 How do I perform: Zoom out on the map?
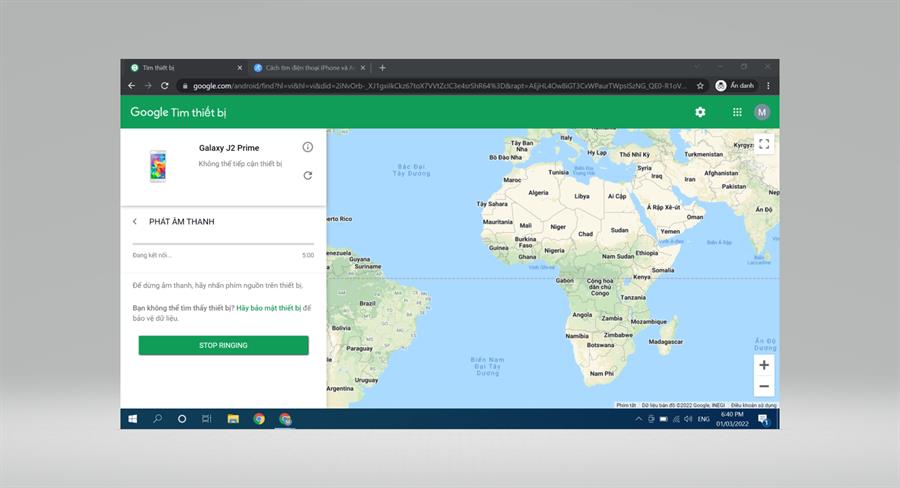(x=764, y=386)
